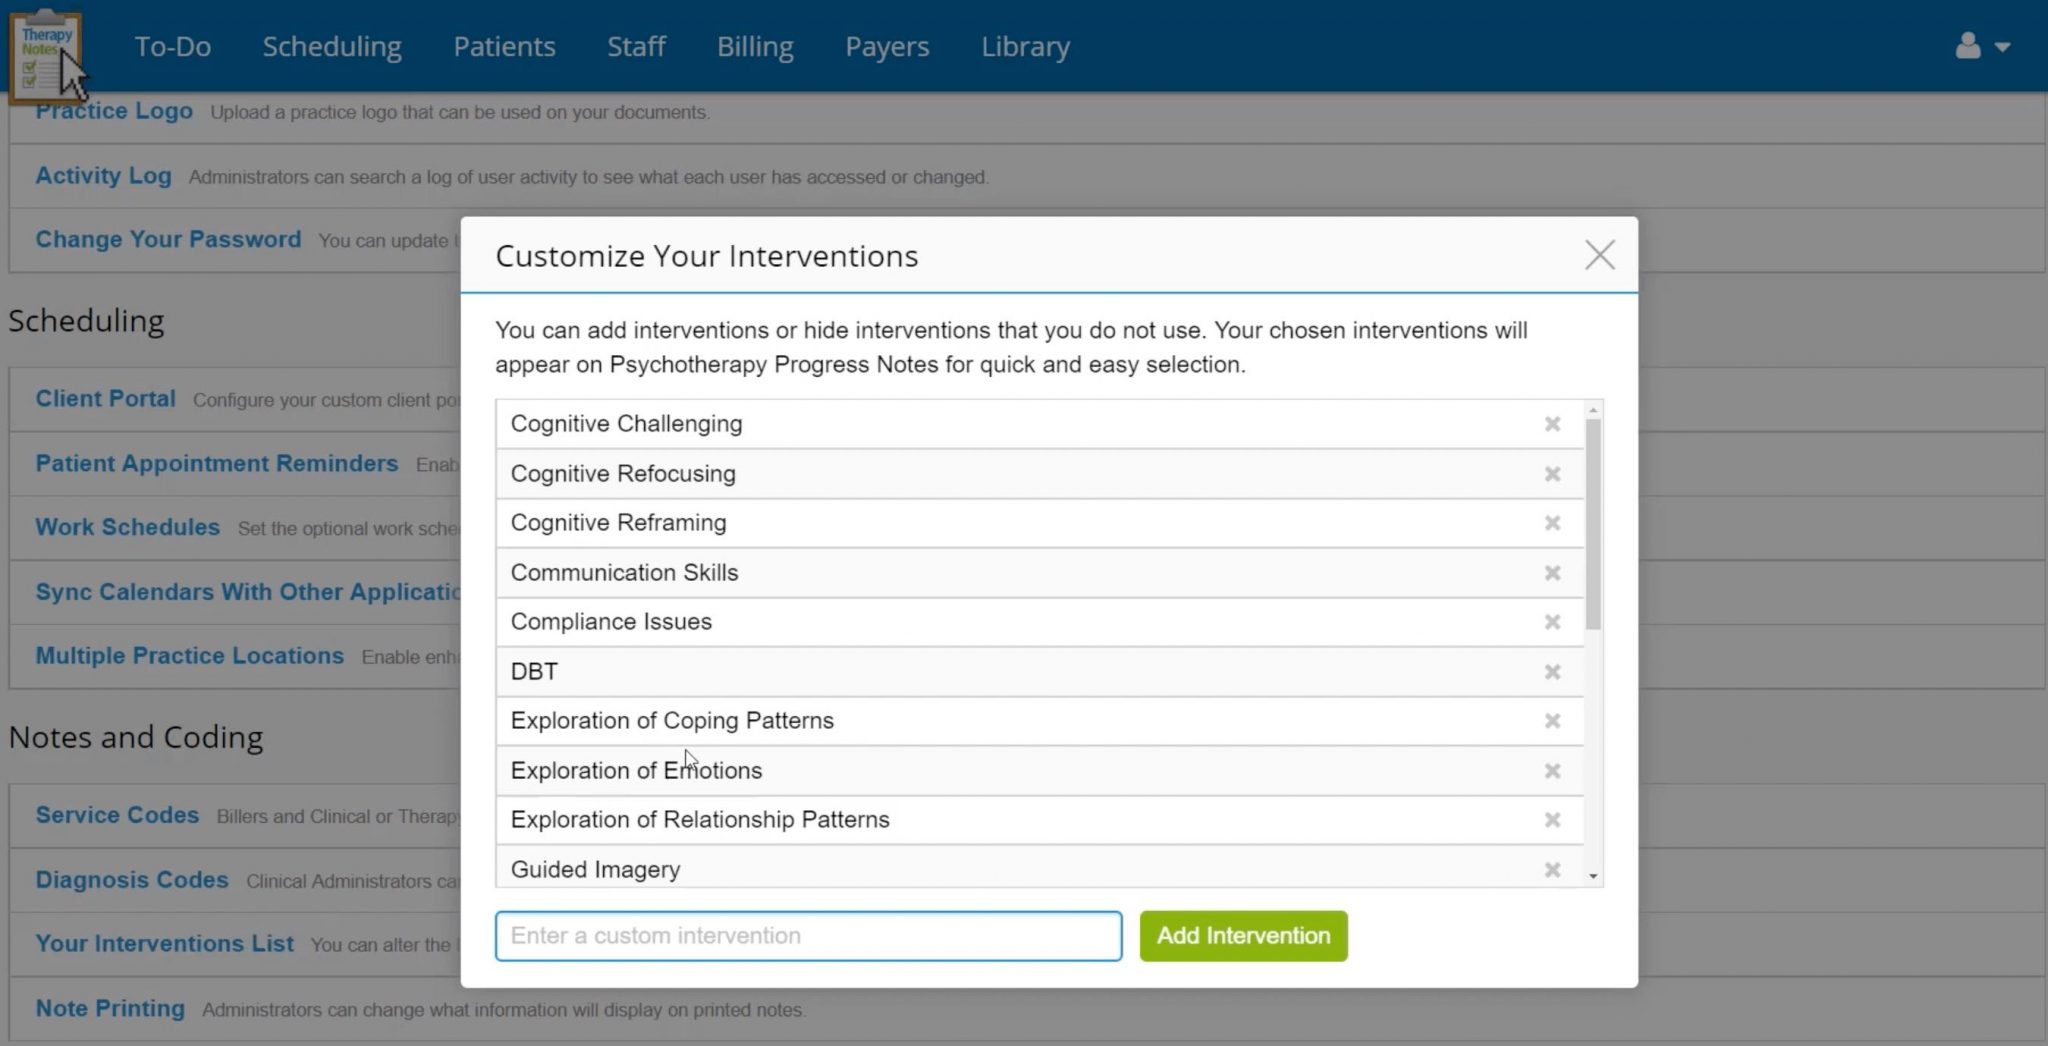Close the Customize Your Interventions dialog

[1599, 255]
